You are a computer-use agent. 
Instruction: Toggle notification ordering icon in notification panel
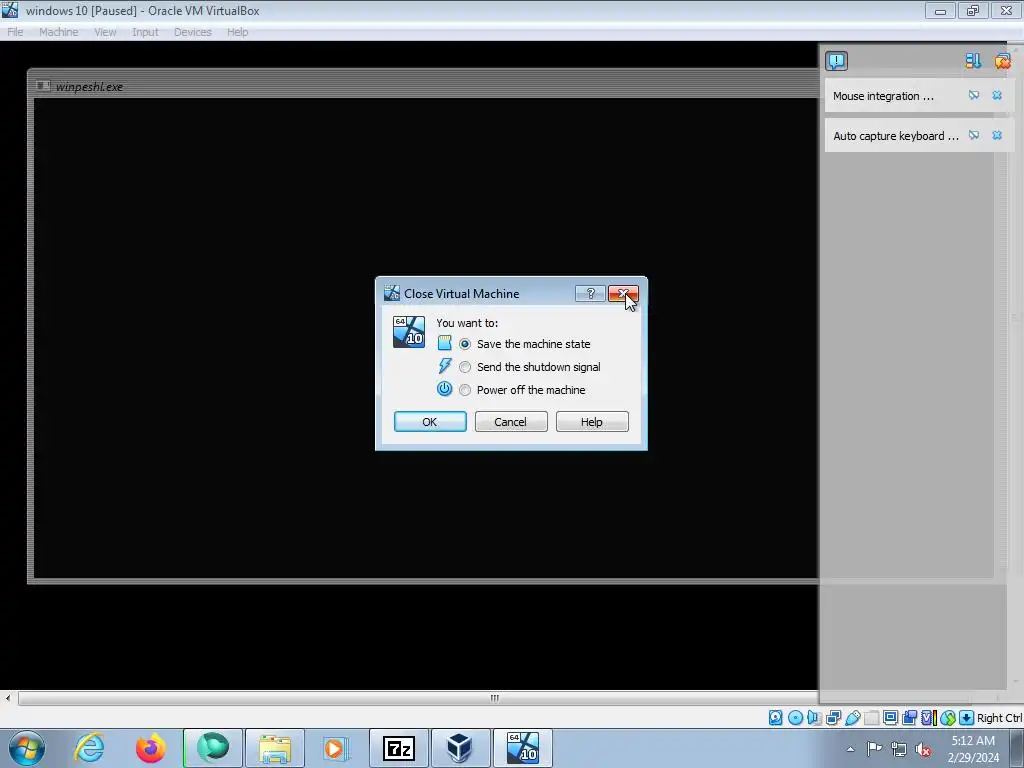click(973, 61)
